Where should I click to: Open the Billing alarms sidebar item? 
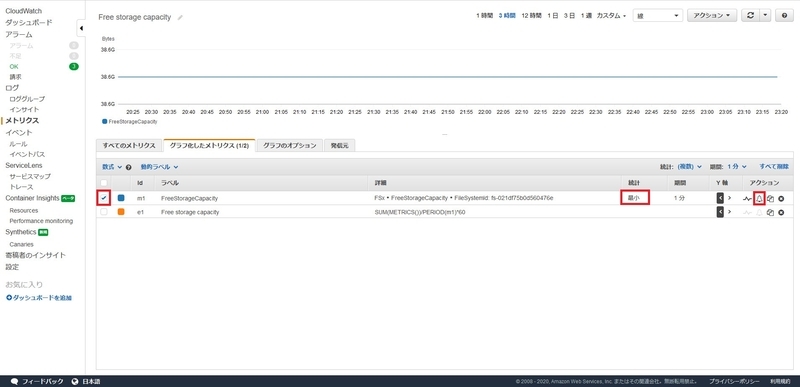(15, 77)
